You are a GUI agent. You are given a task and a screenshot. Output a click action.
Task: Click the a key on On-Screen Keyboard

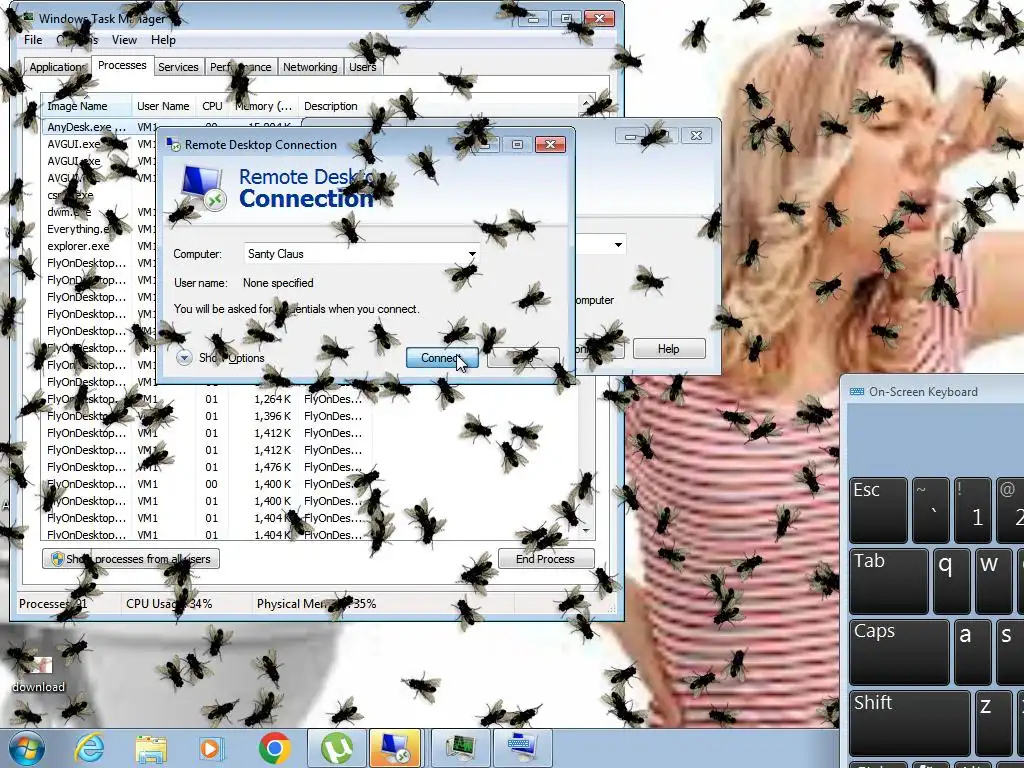coord(972,652)
